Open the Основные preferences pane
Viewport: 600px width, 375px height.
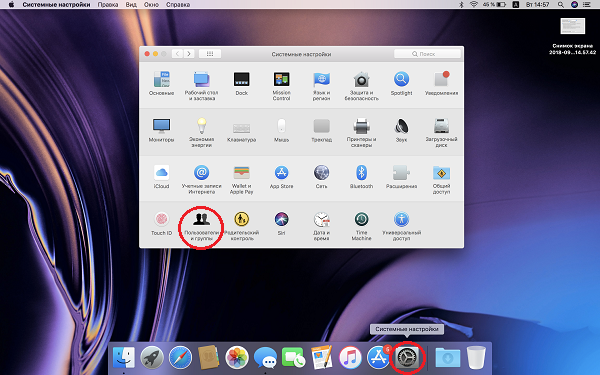(x=161, y=83)
